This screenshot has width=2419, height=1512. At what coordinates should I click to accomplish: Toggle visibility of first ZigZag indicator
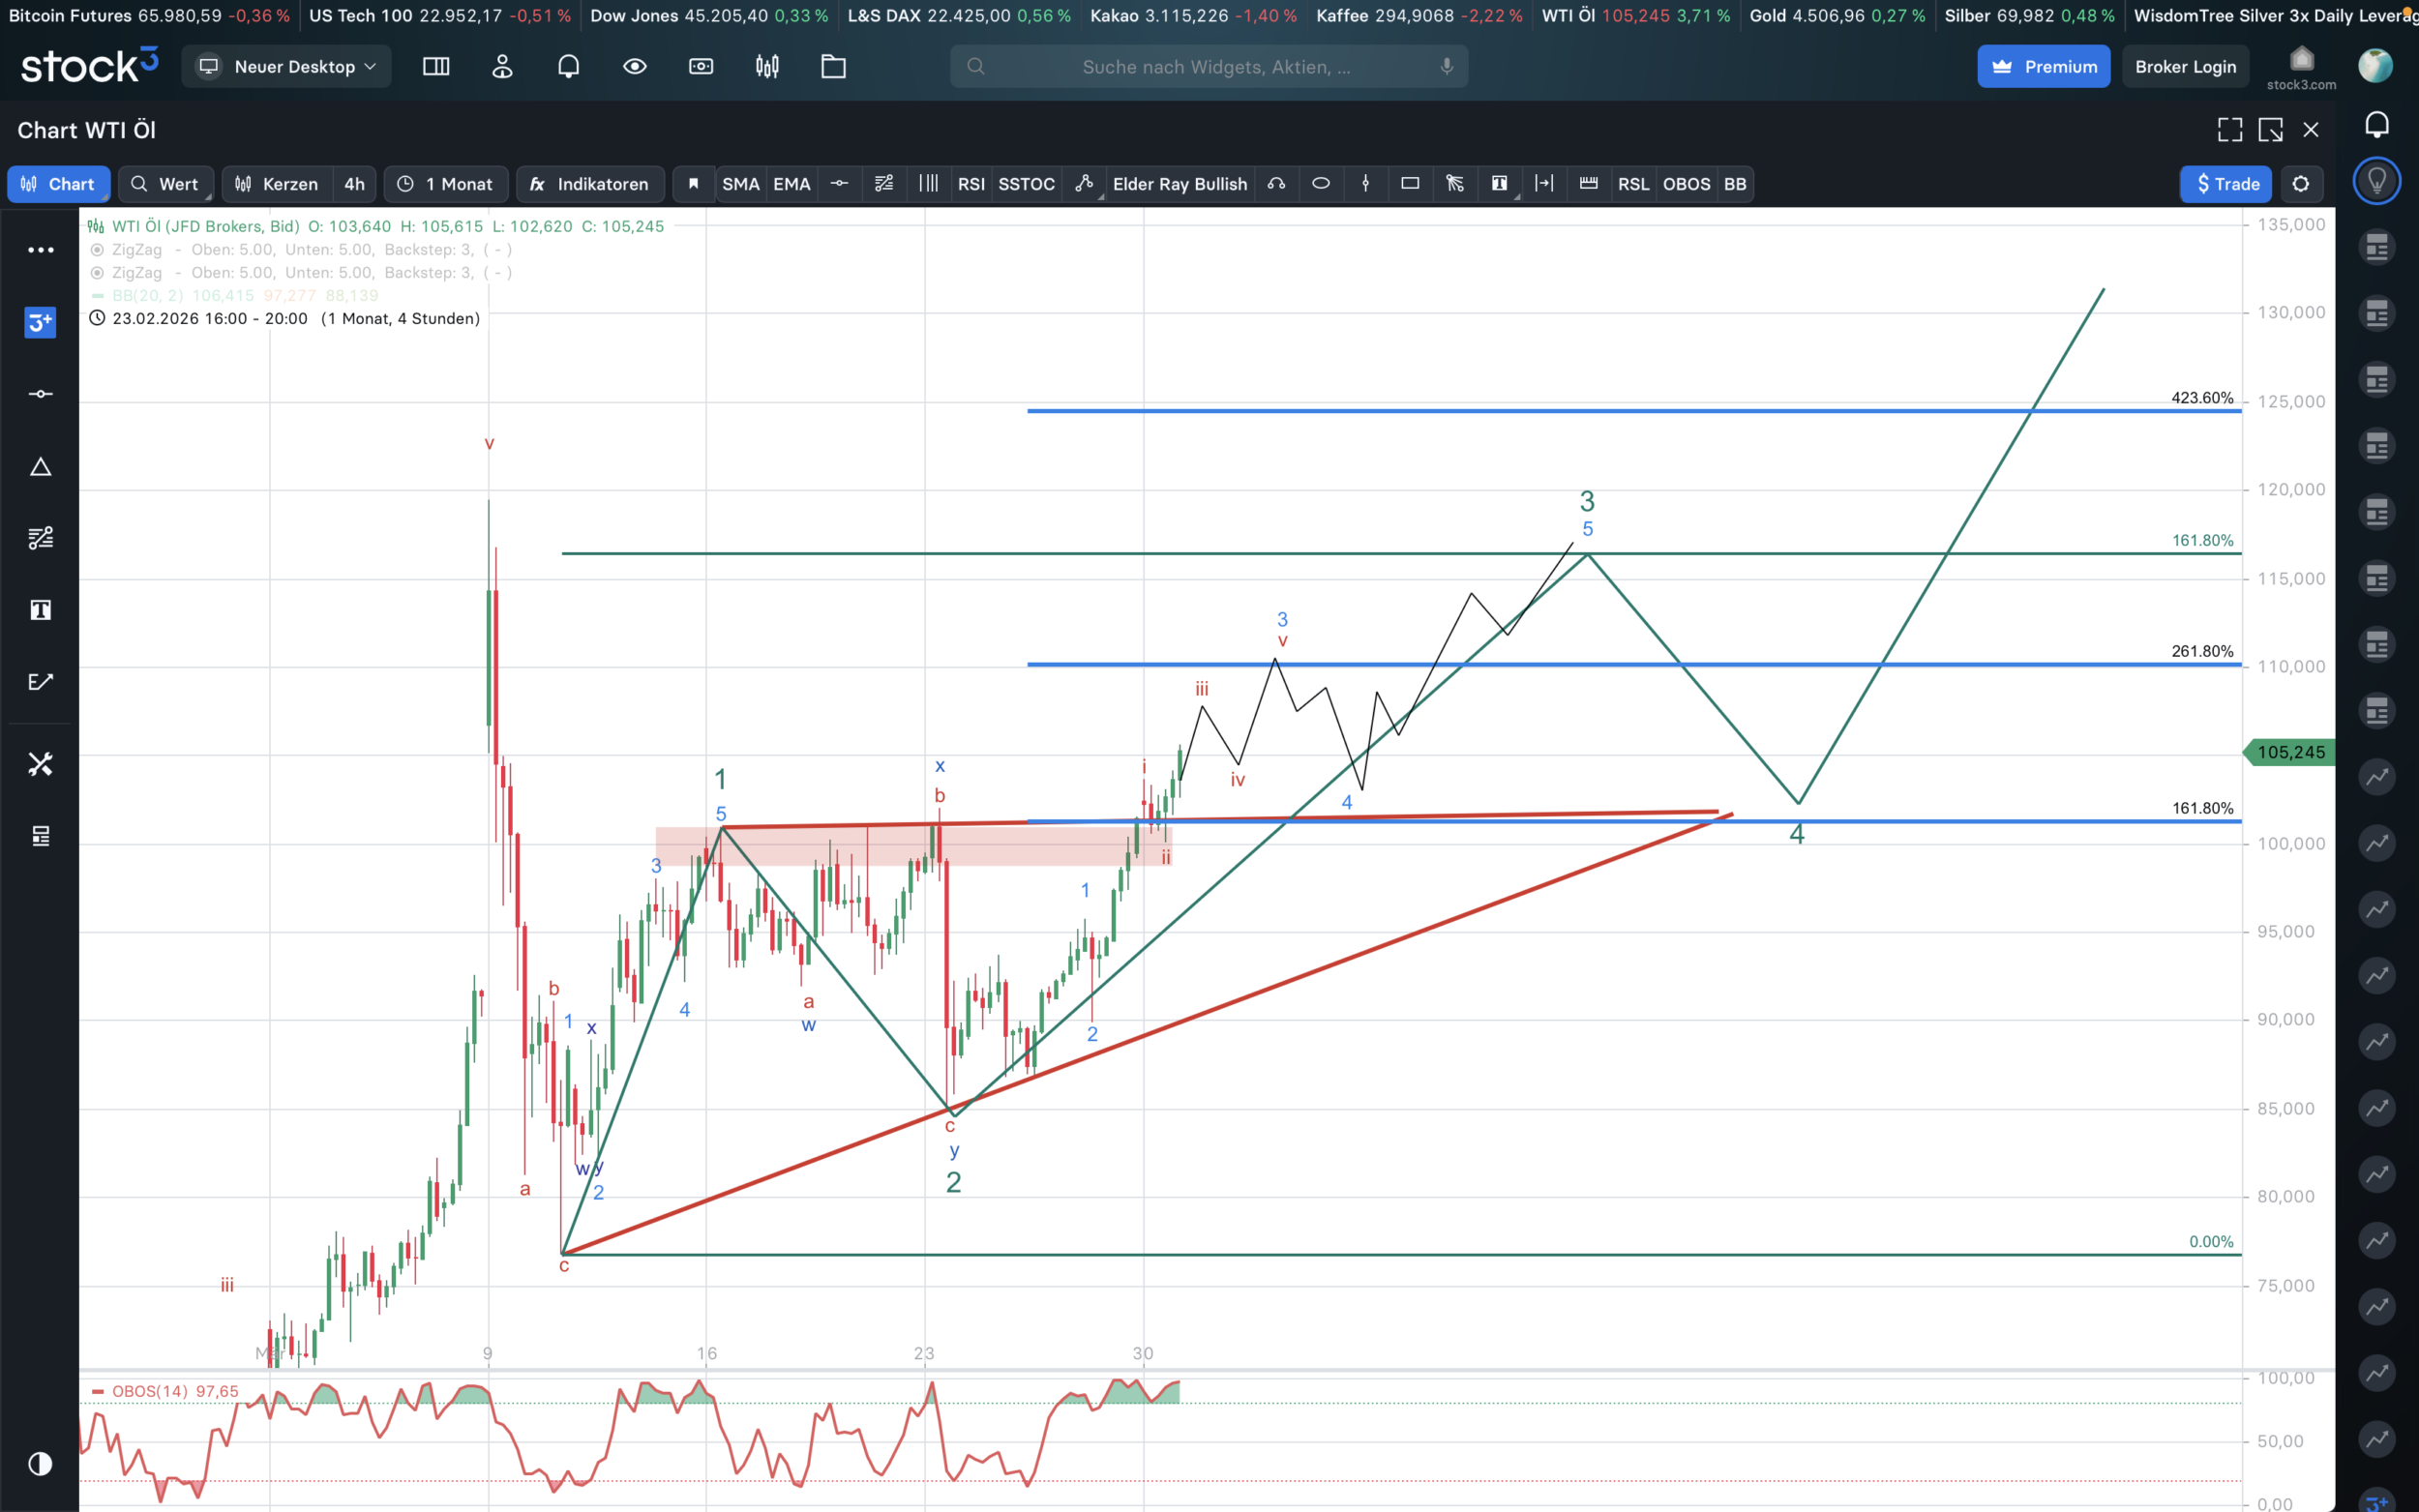[x=97, y=250]
